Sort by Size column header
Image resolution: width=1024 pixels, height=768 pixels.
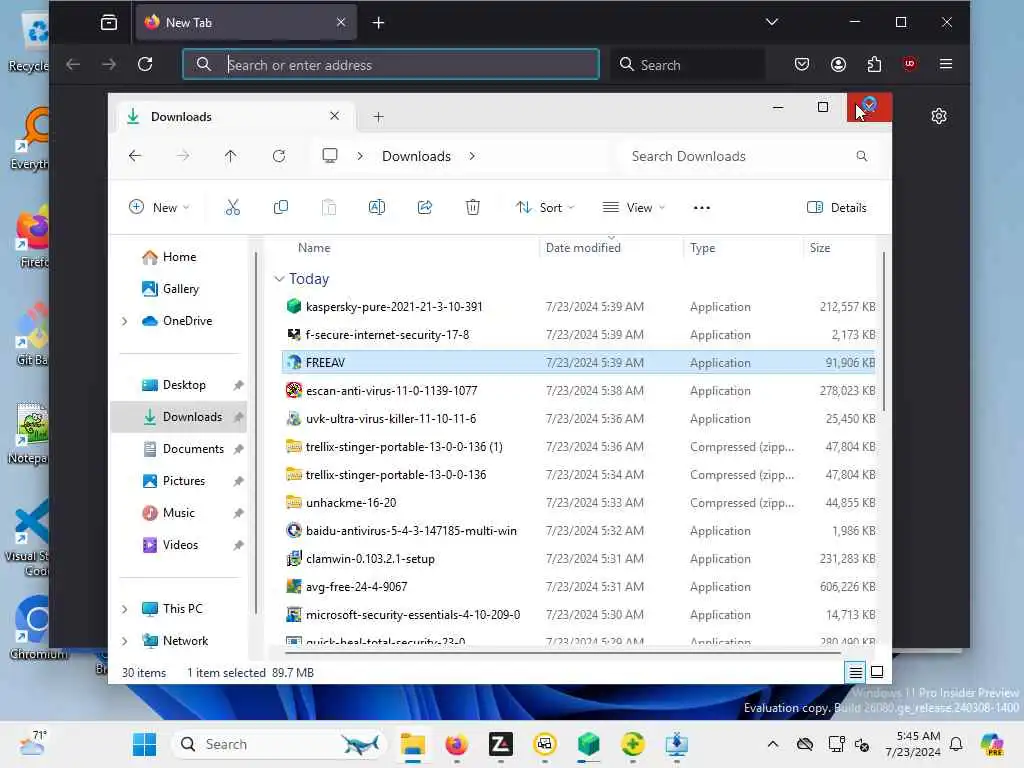click(x=820, y=248)
